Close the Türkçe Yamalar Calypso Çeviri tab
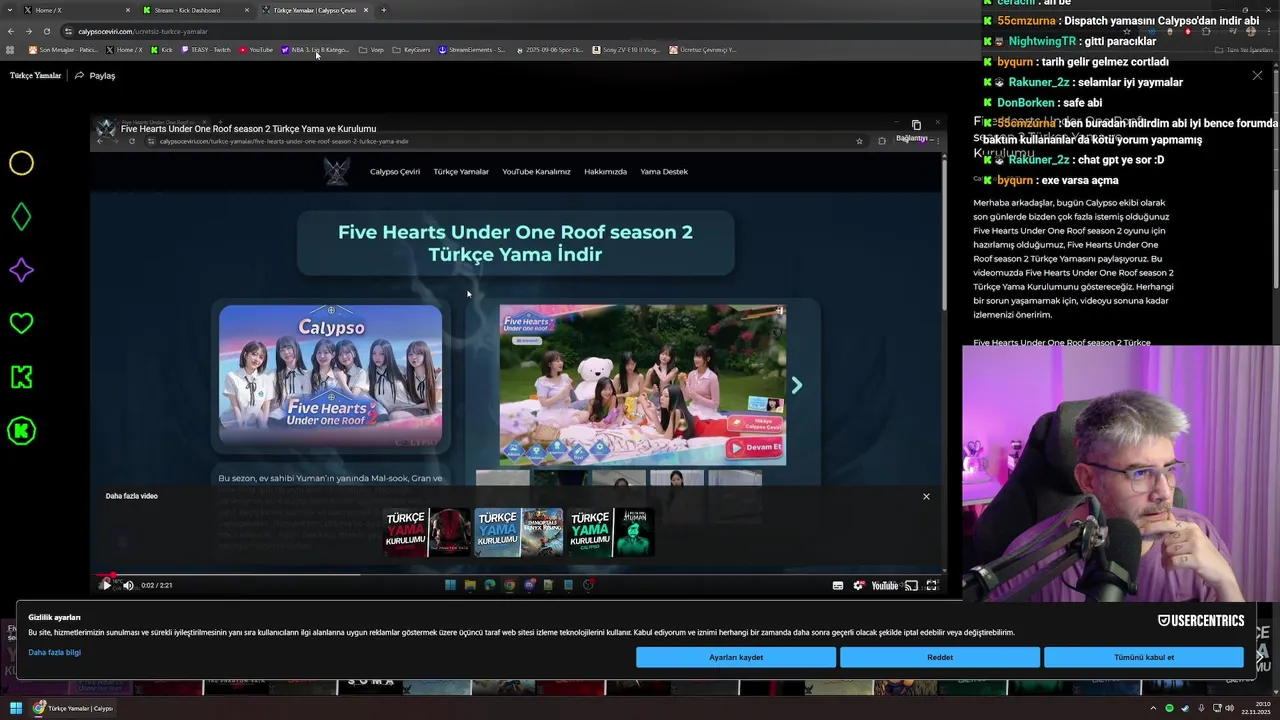The height and width of the screenshot is (720, 1280). pos(366,10)
